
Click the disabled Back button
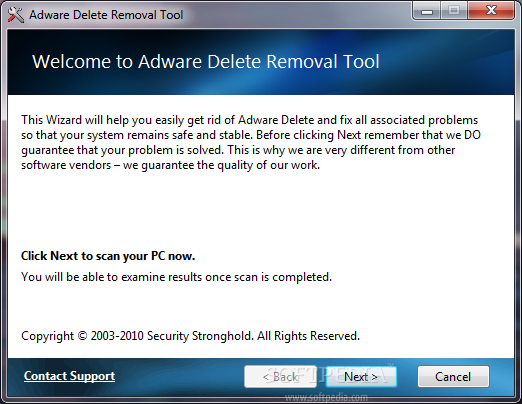[x=280, y=377]
